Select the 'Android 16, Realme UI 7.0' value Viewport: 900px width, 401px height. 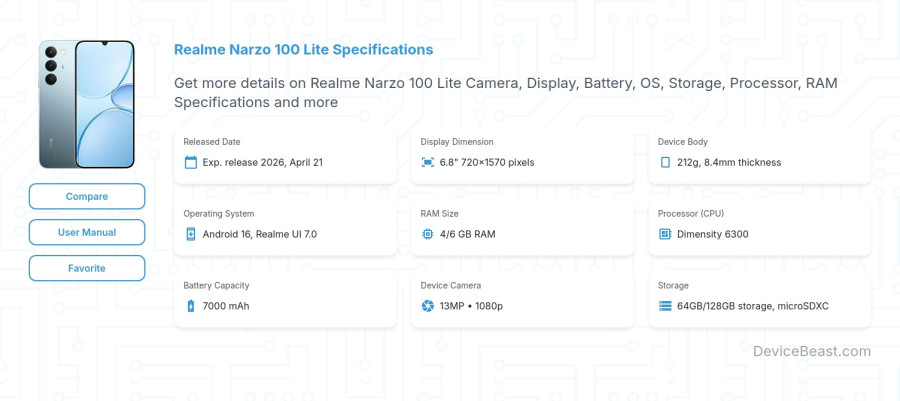(259, 234)
